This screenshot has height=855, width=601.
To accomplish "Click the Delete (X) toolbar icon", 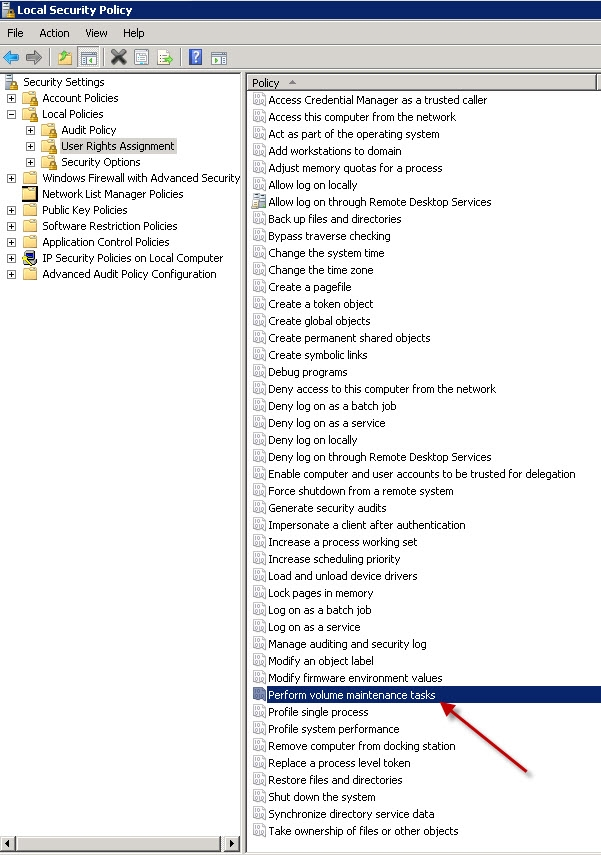I will pos(118,57).
